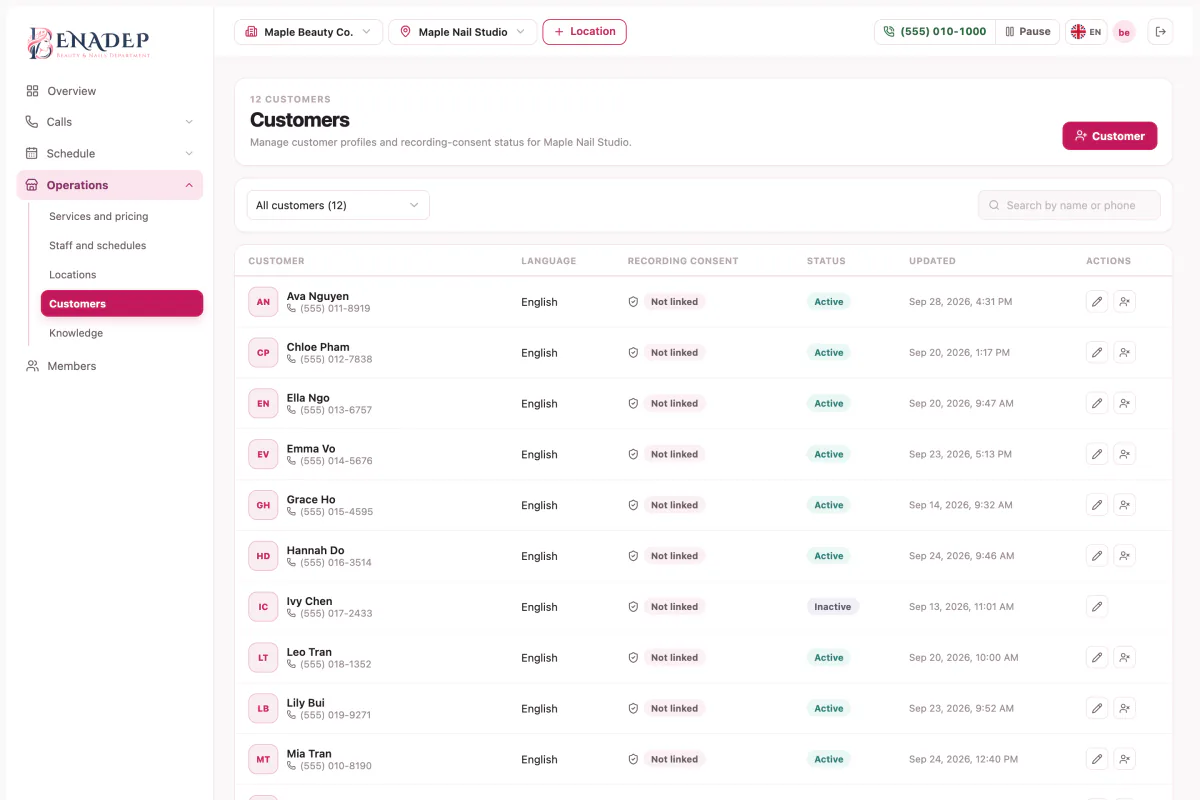1200x800 pixels.
Task: Click the user-link icon for Hannah Do
Action: (x=1125, y=555)
